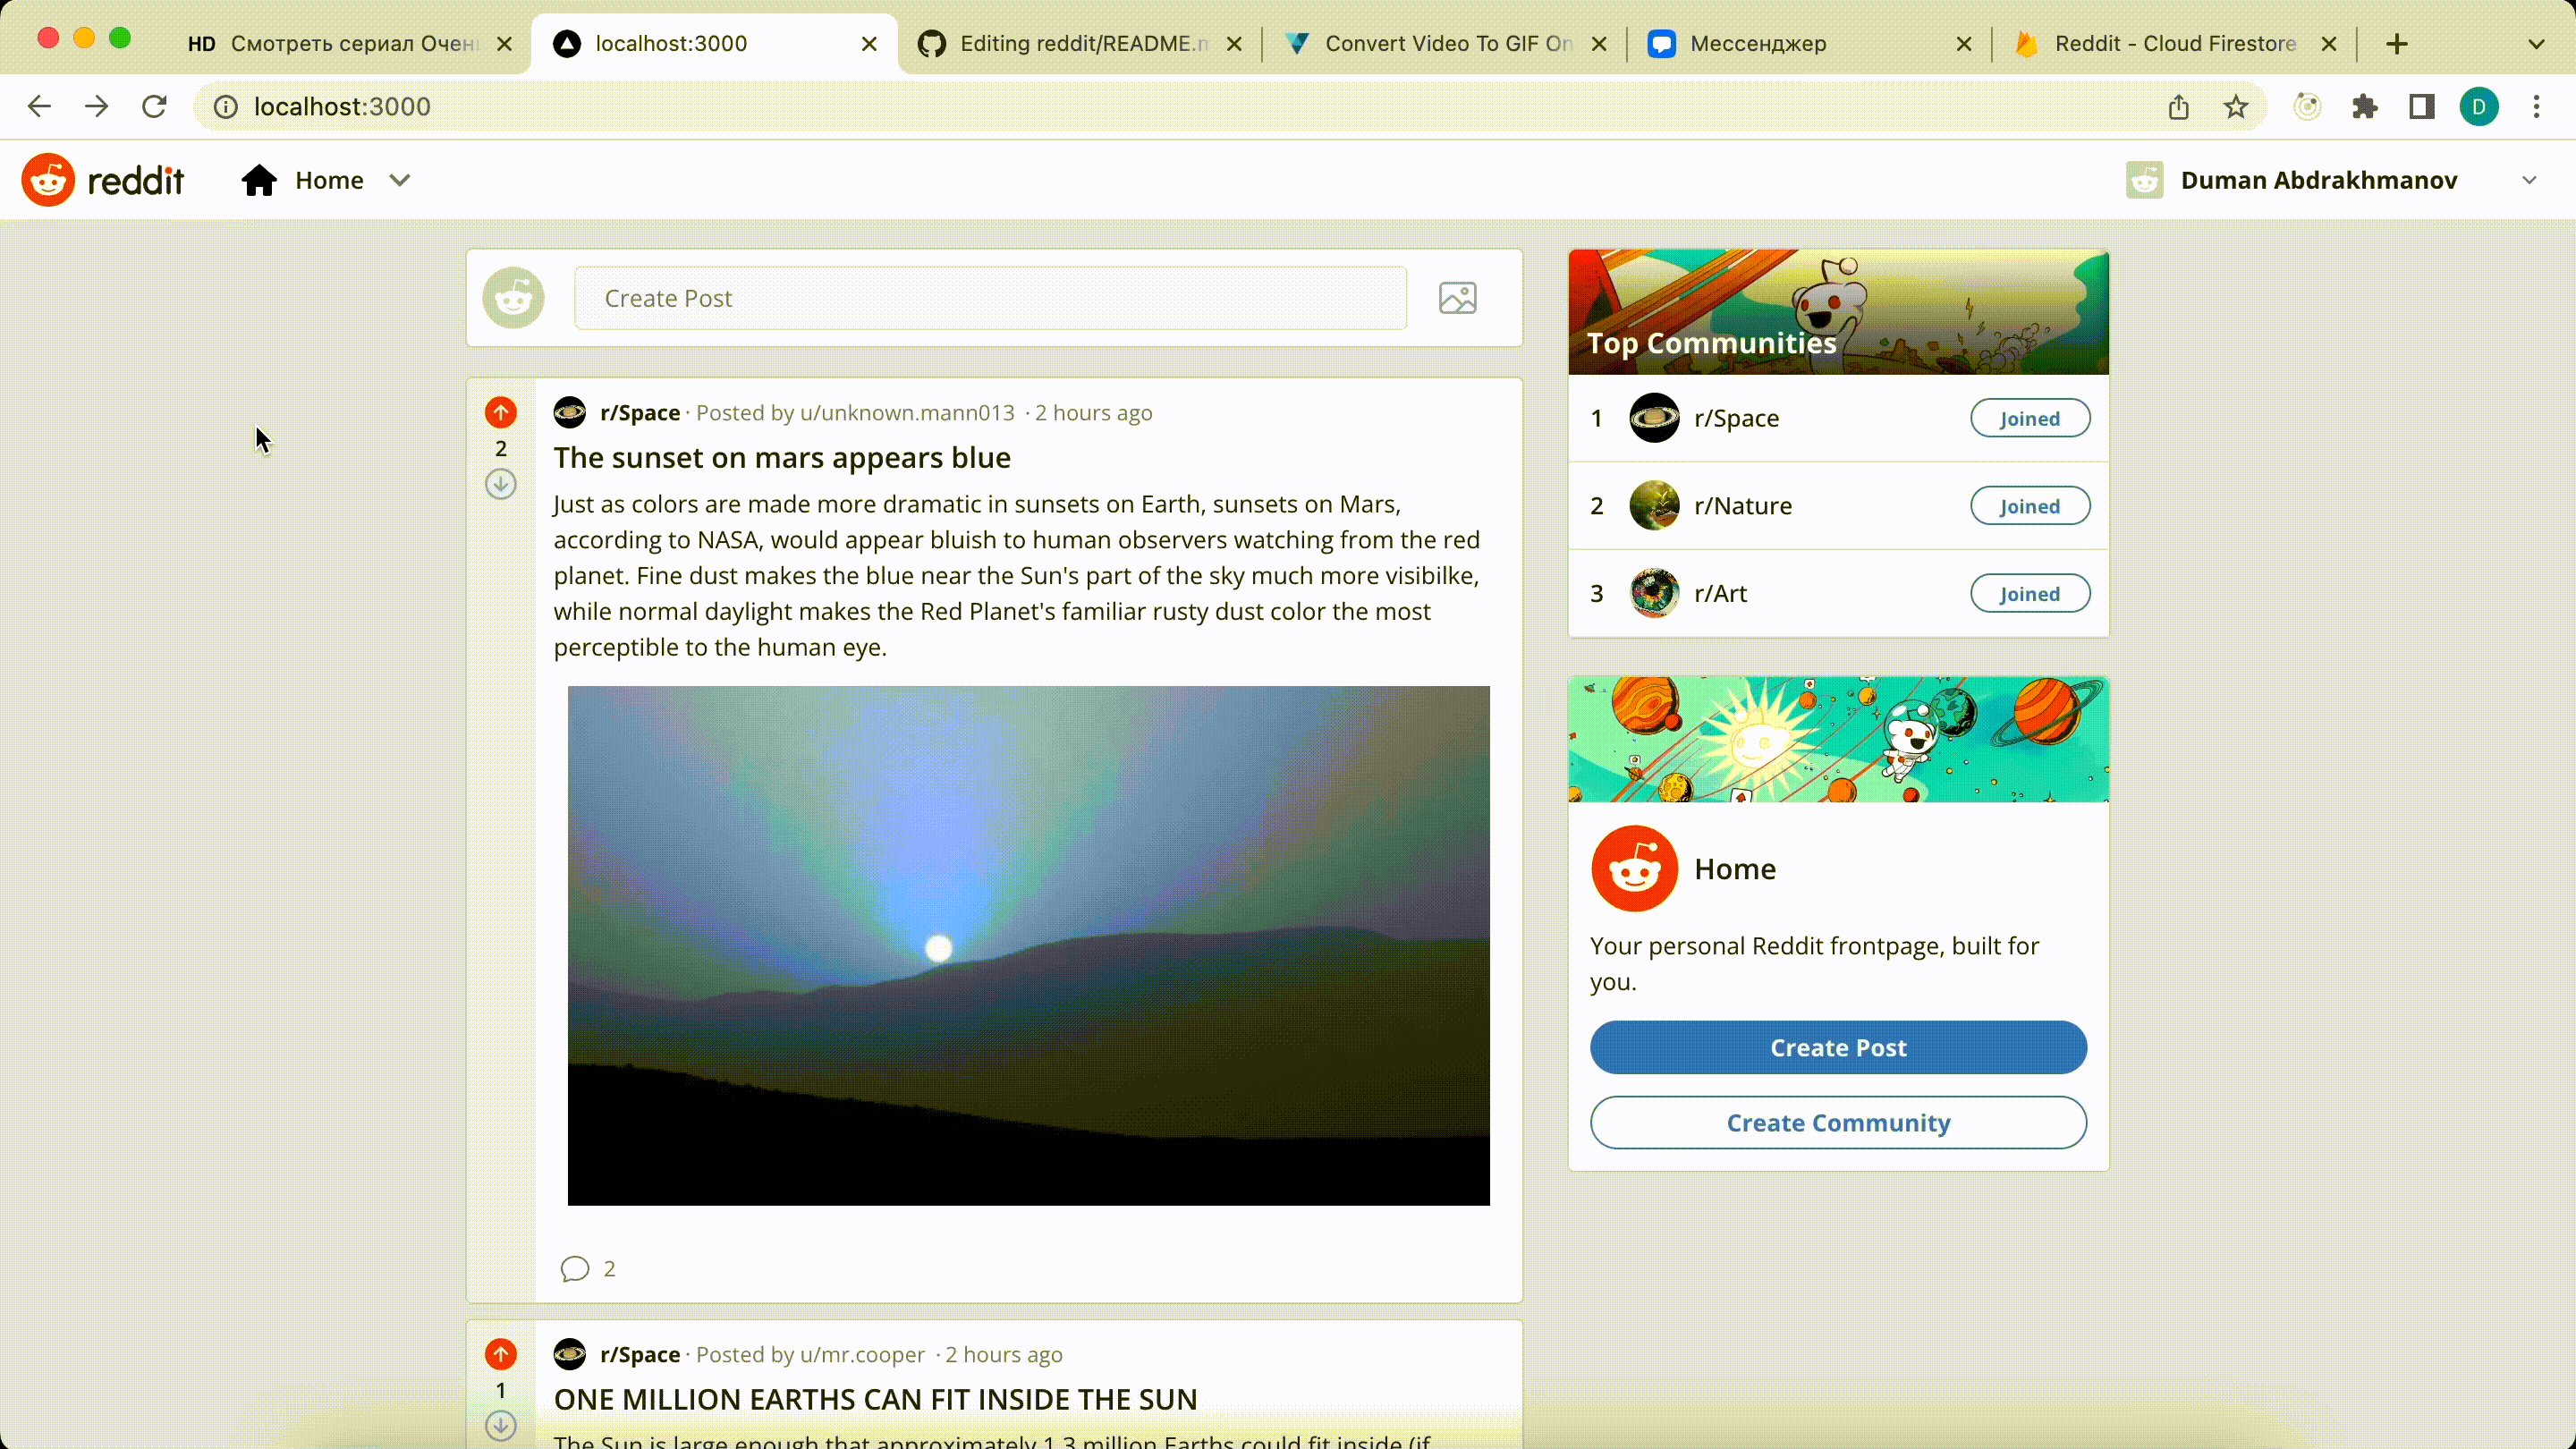The height and width of the screenshot is (1449, 2576).
Task: Open r/Art in Top Communities
Action: coord(1720,594)
